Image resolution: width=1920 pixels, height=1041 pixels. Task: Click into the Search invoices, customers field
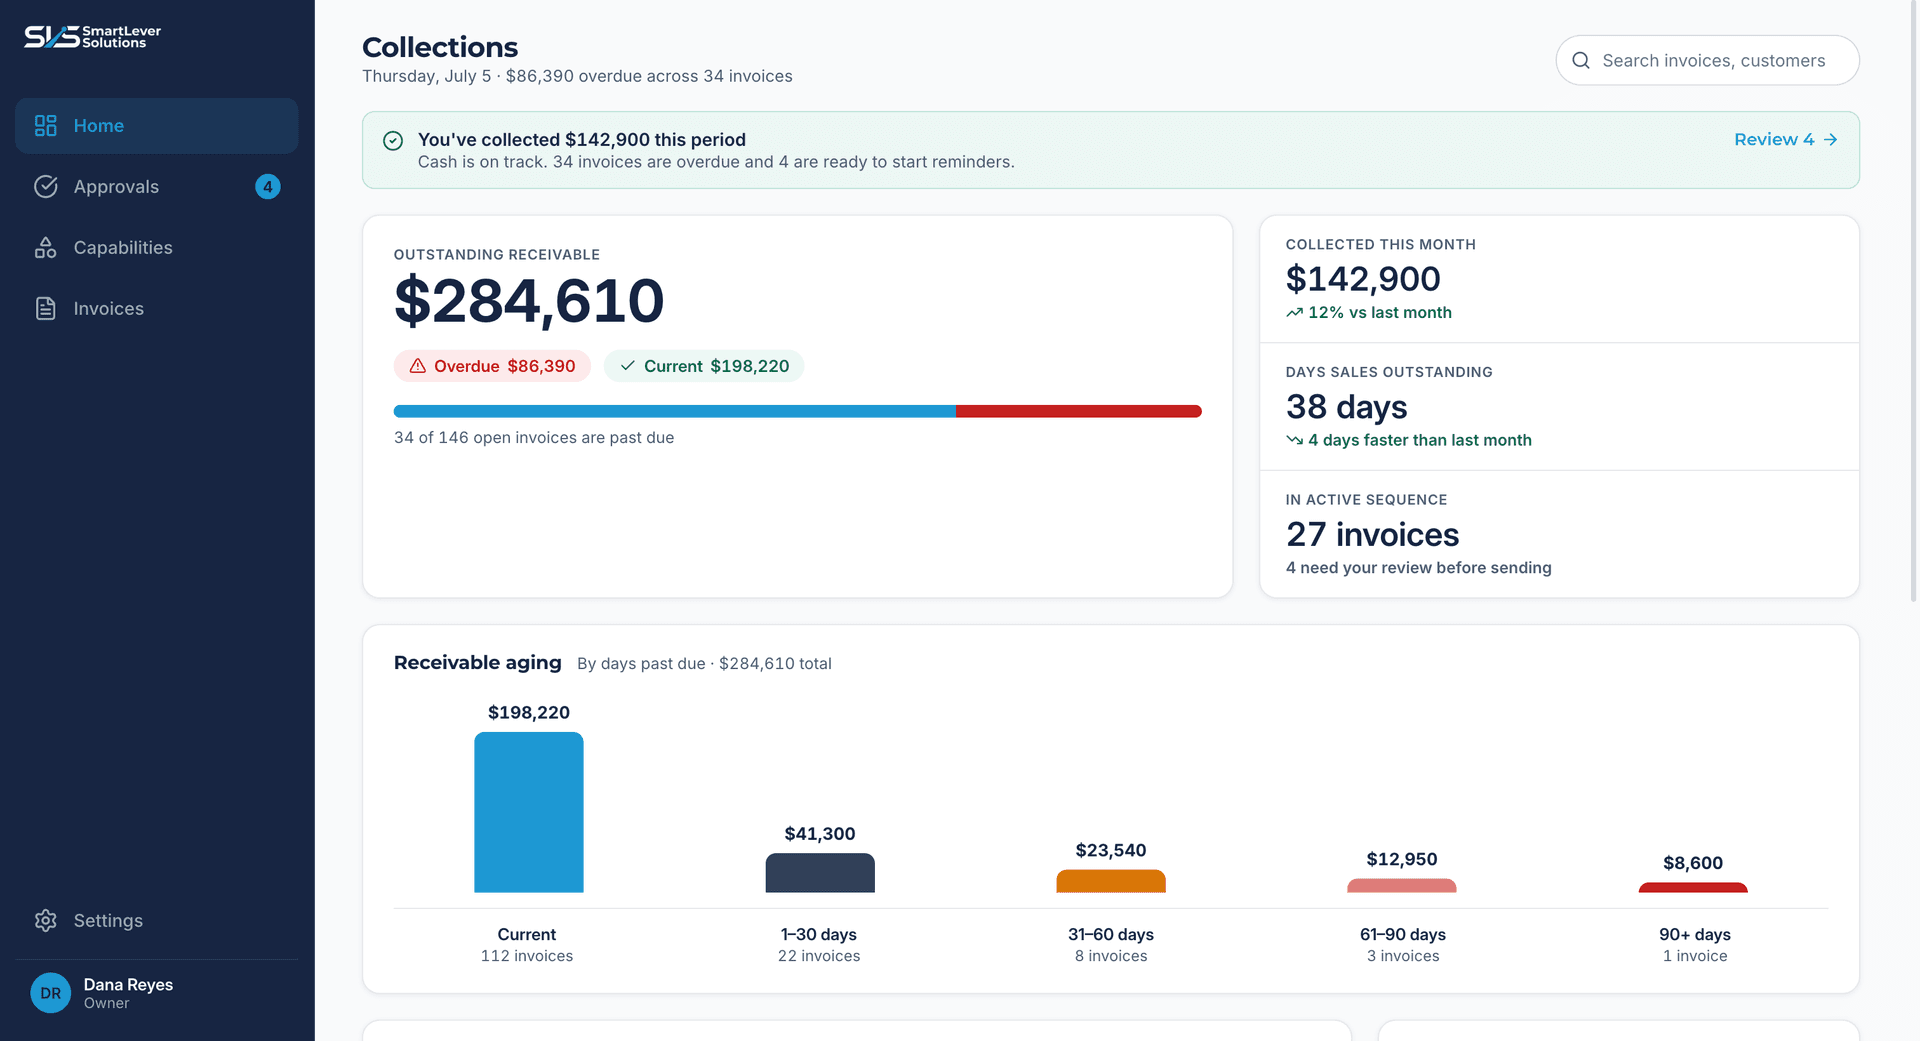1708,61
